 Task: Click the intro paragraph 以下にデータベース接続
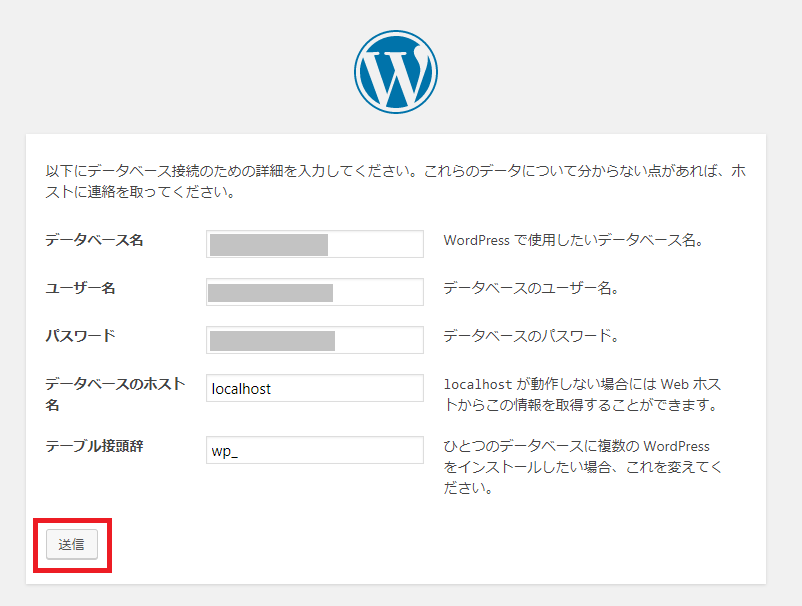[395, 181]
